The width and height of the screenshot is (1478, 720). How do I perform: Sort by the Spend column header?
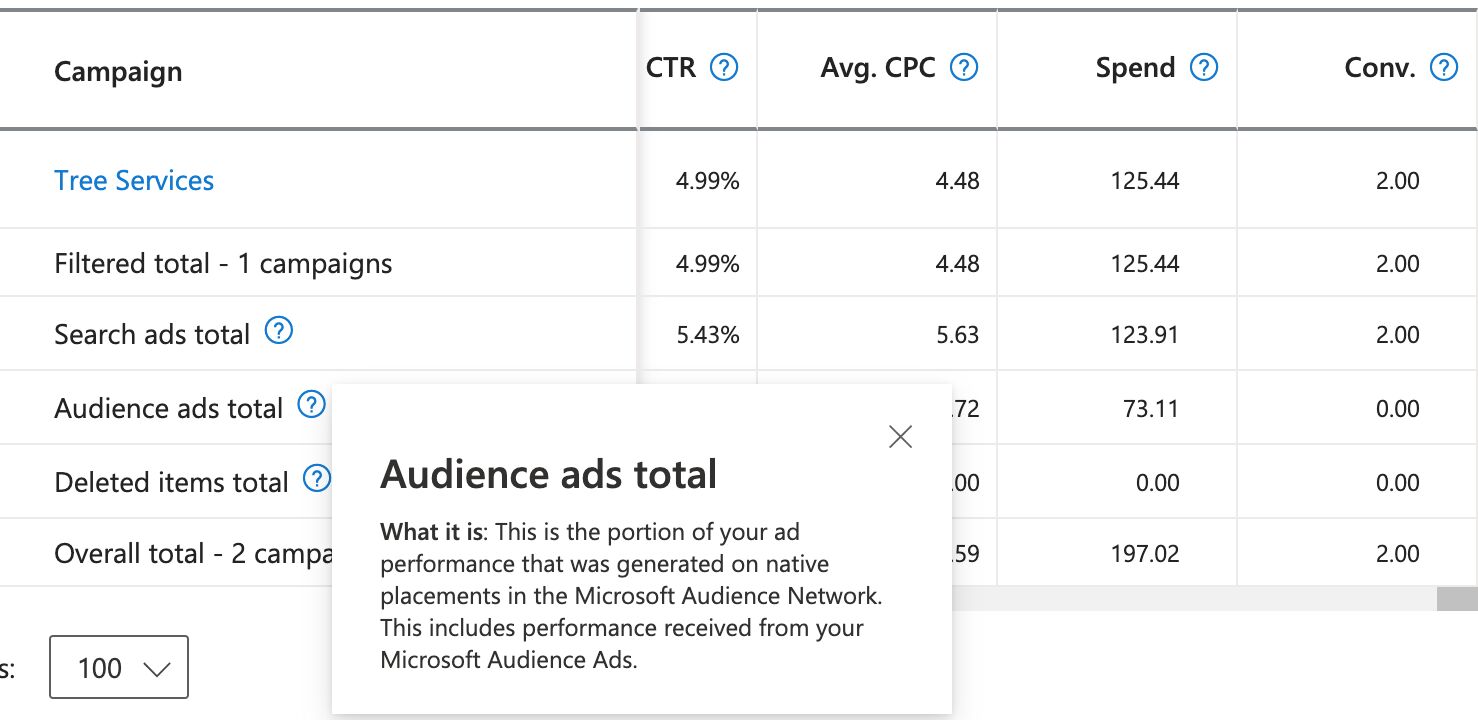point(1135,67)
